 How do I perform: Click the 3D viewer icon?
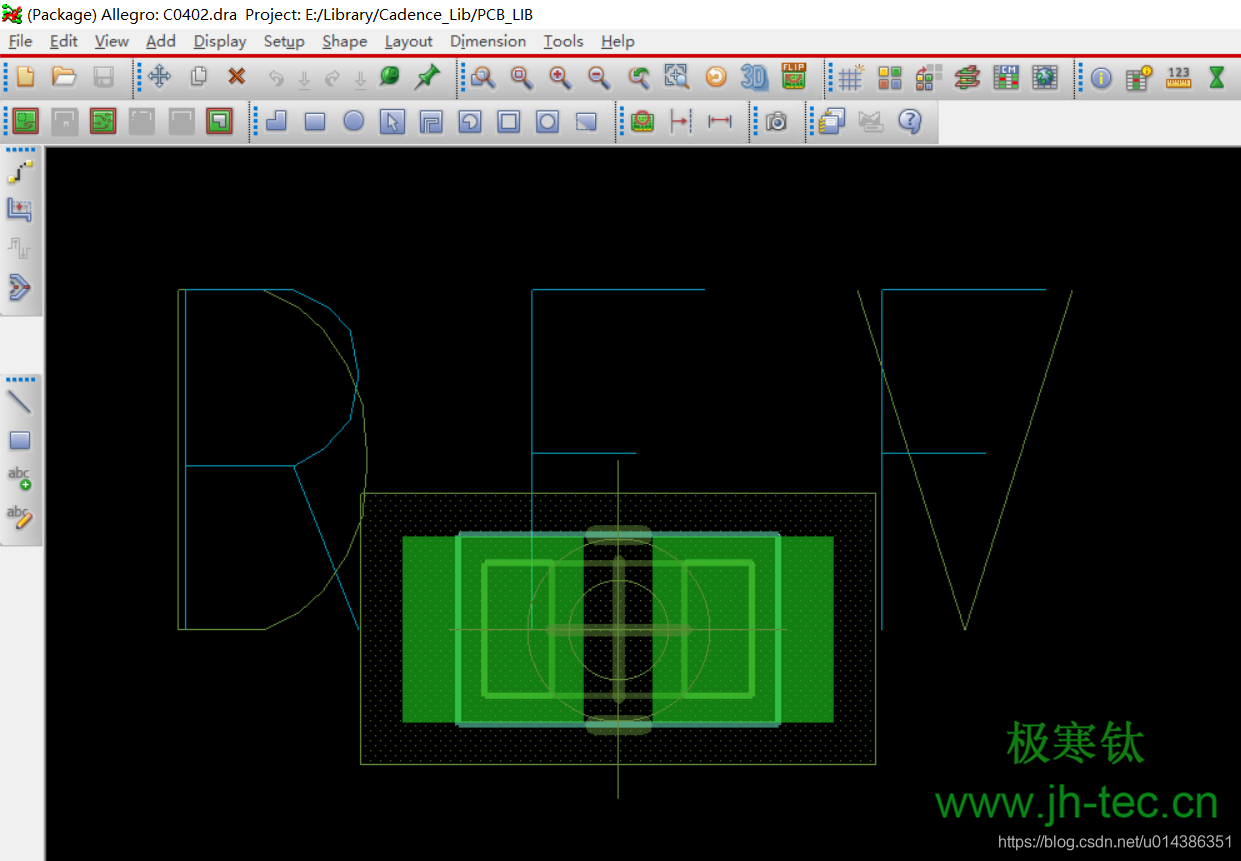pos(755,77)
